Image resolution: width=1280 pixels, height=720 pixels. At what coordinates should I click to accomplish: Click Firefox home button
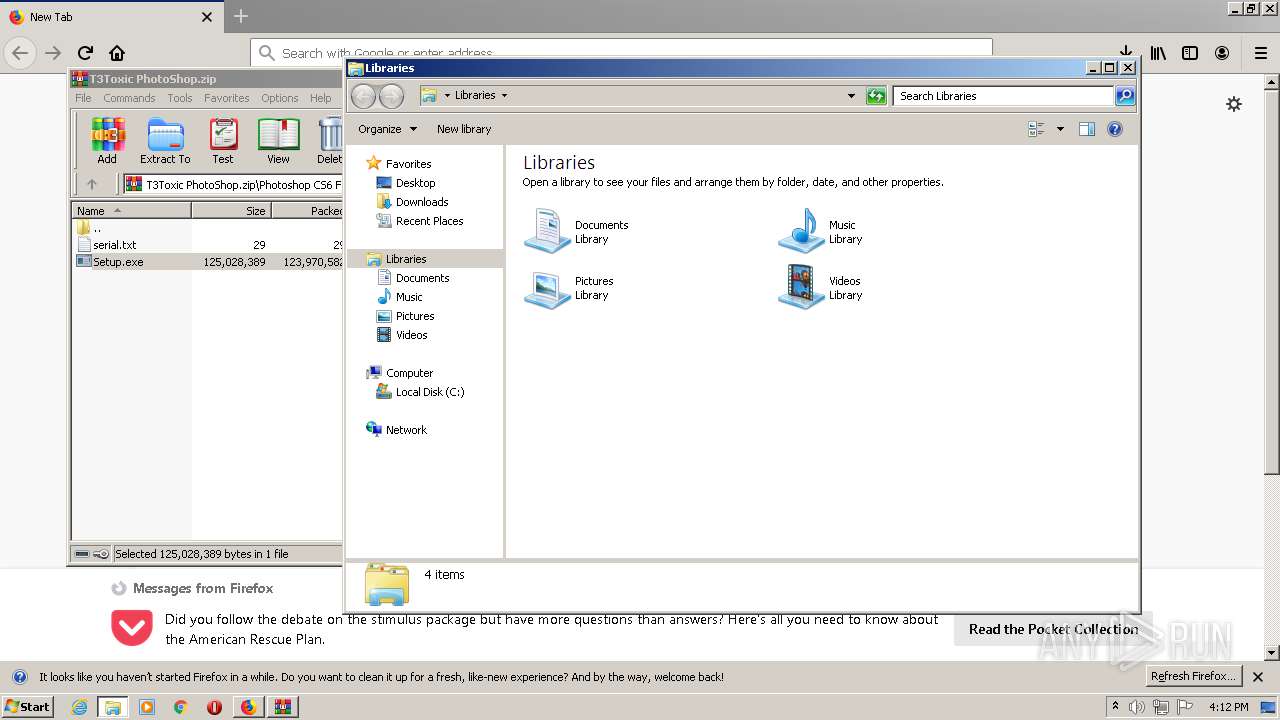(117, 53)
